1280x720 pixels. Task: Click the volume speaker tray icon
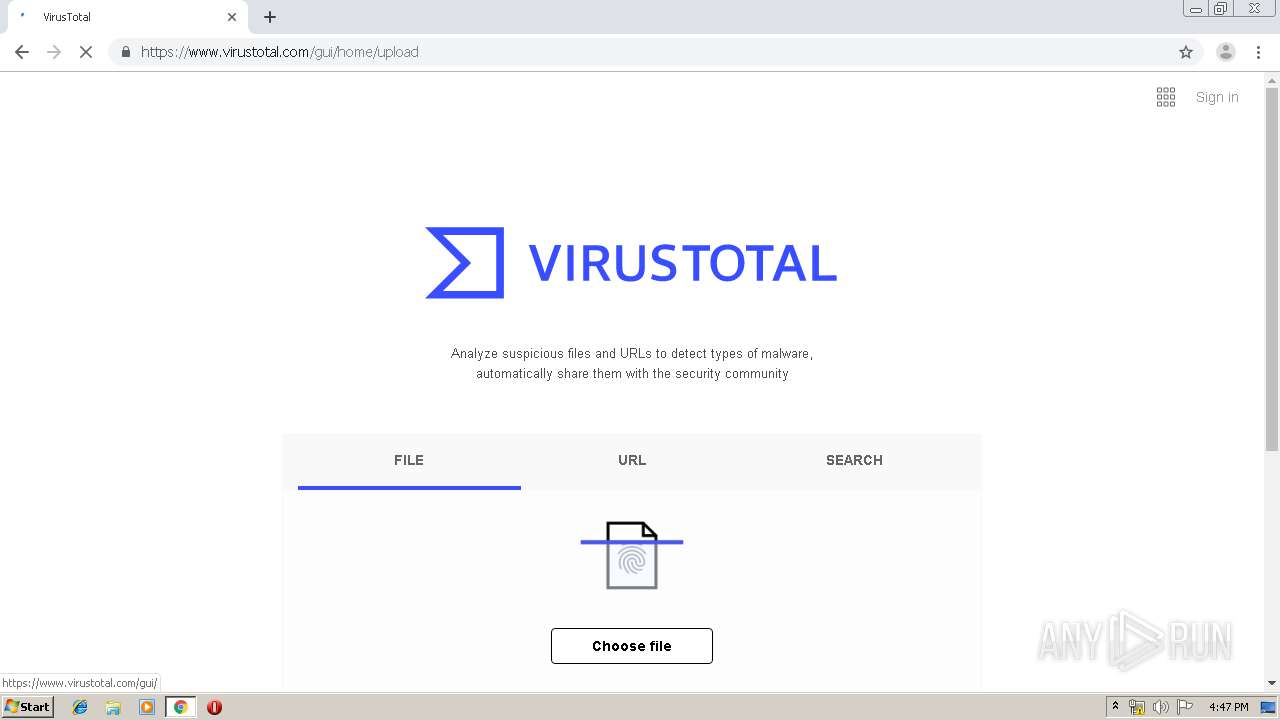pyautogui.click(x=1160, y=707)
